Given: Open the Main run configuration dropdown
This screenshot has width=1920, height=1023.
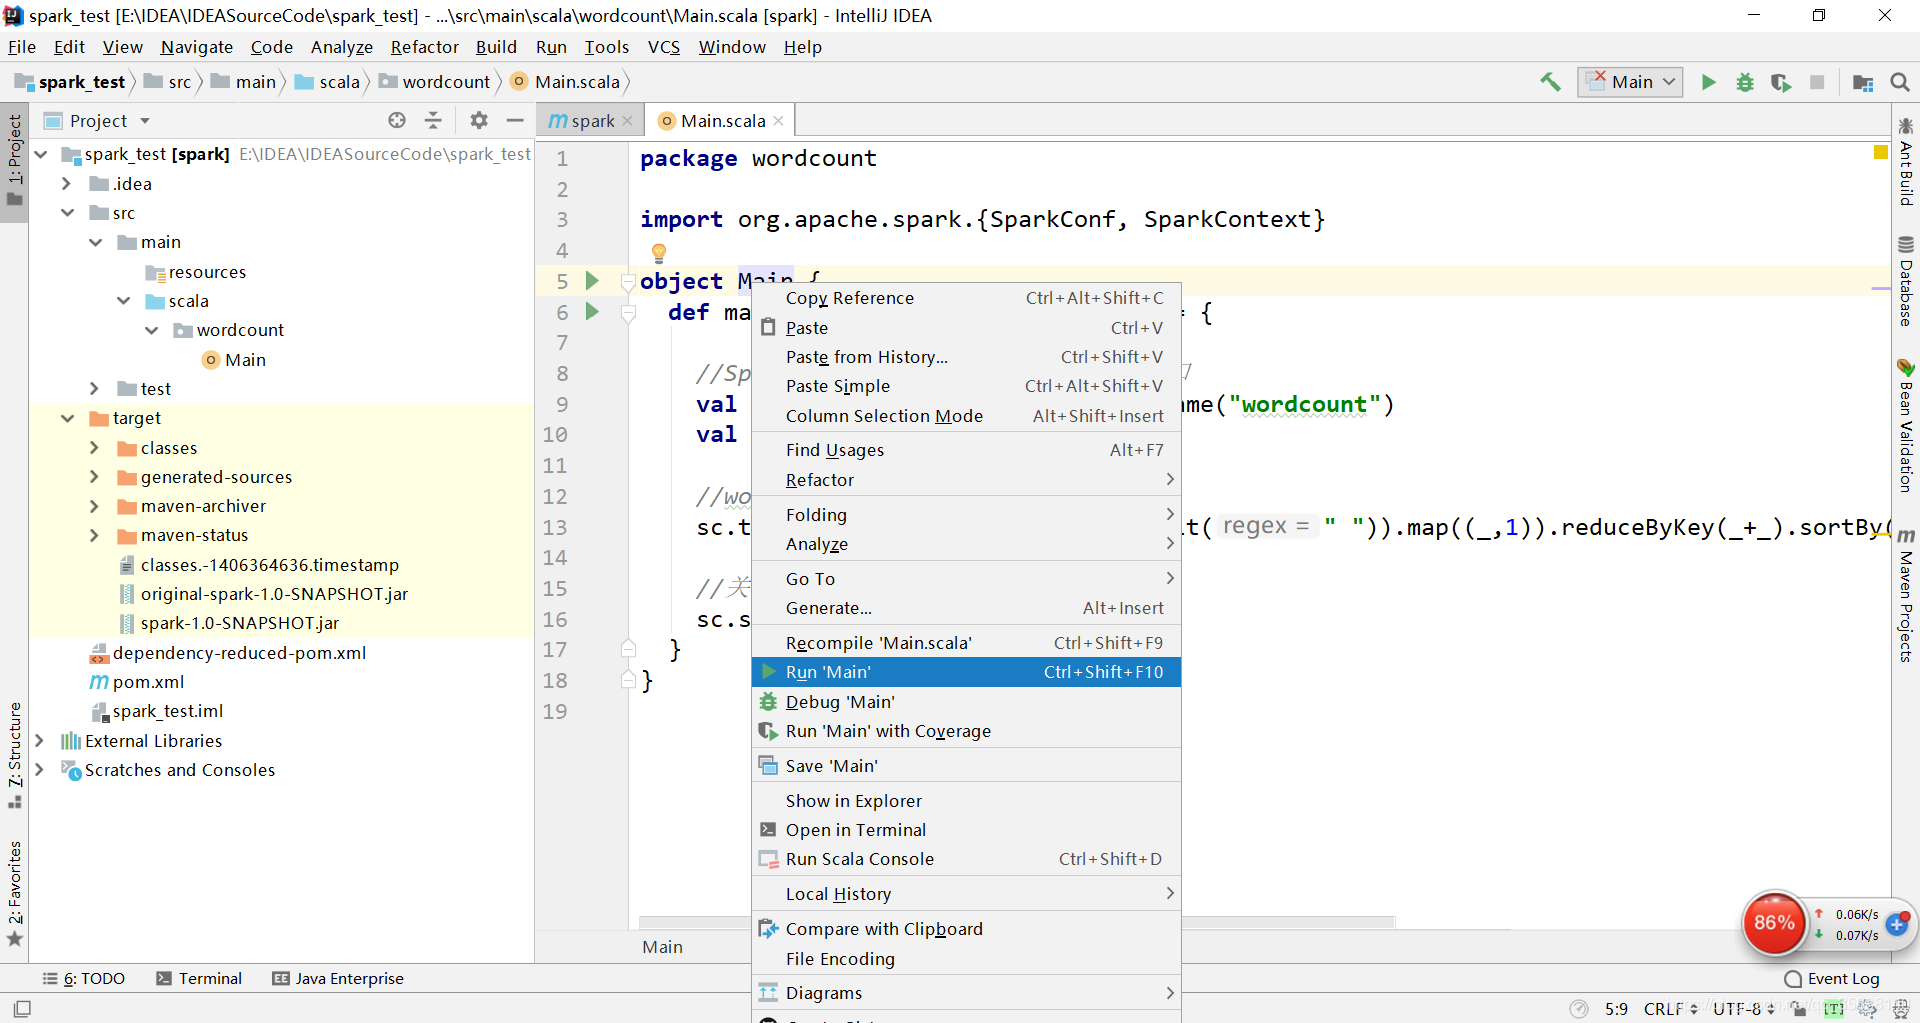Looking at the screenshot, I should pyautogui.click(x=1630, y=82).
